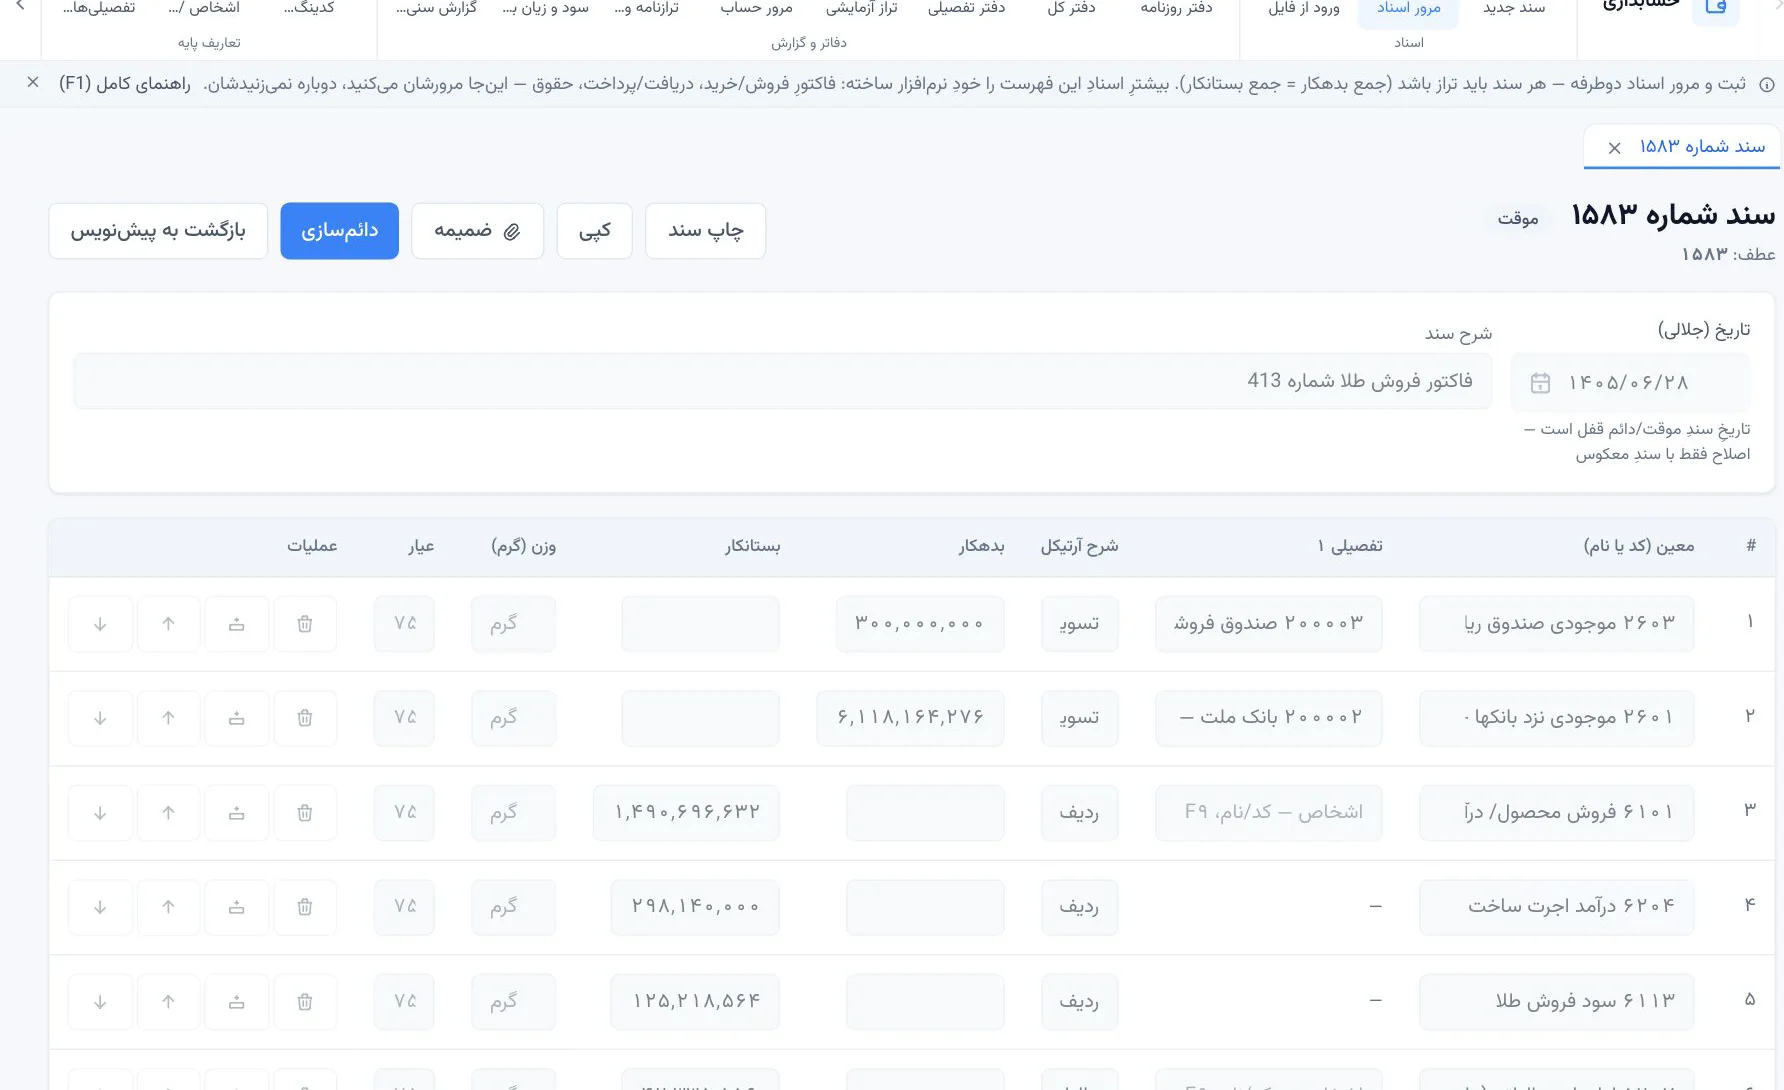The height and width of the screenshot is (1090, 1784).
Task: Open مرور حساب report
Action: (756, 9)
